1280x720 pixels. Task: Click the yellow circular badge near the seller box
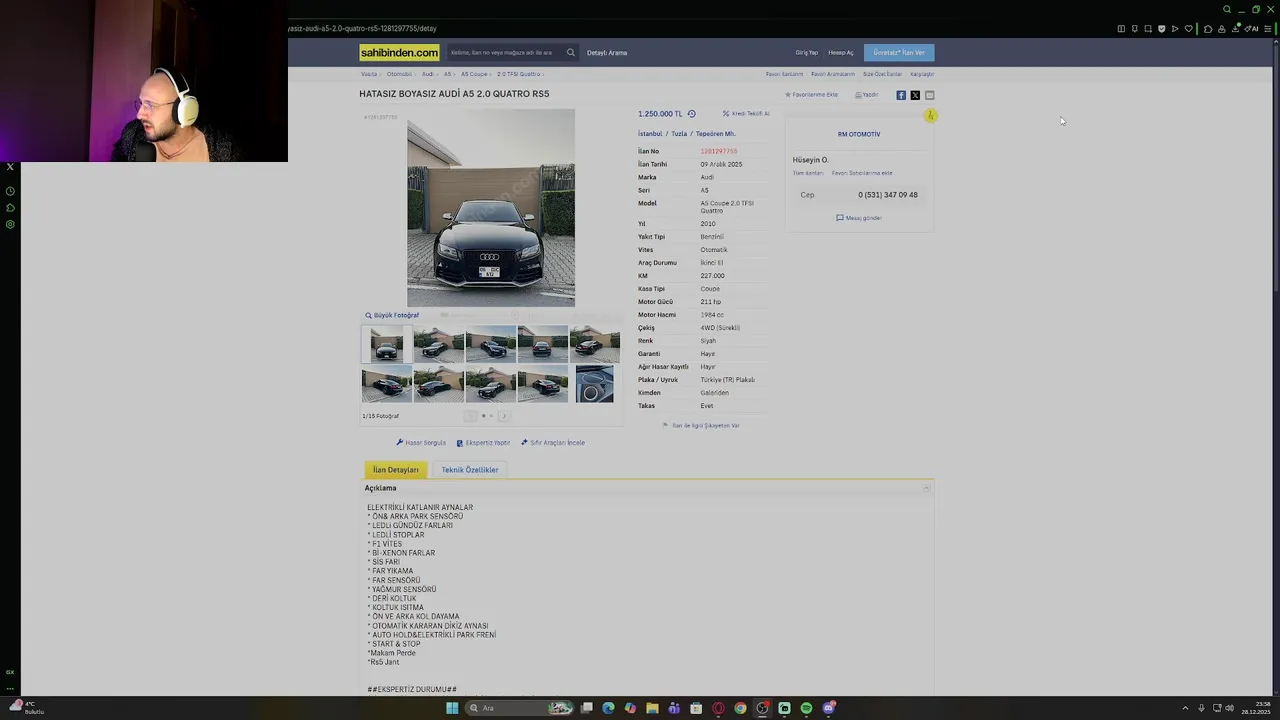(x=930, y=116)
